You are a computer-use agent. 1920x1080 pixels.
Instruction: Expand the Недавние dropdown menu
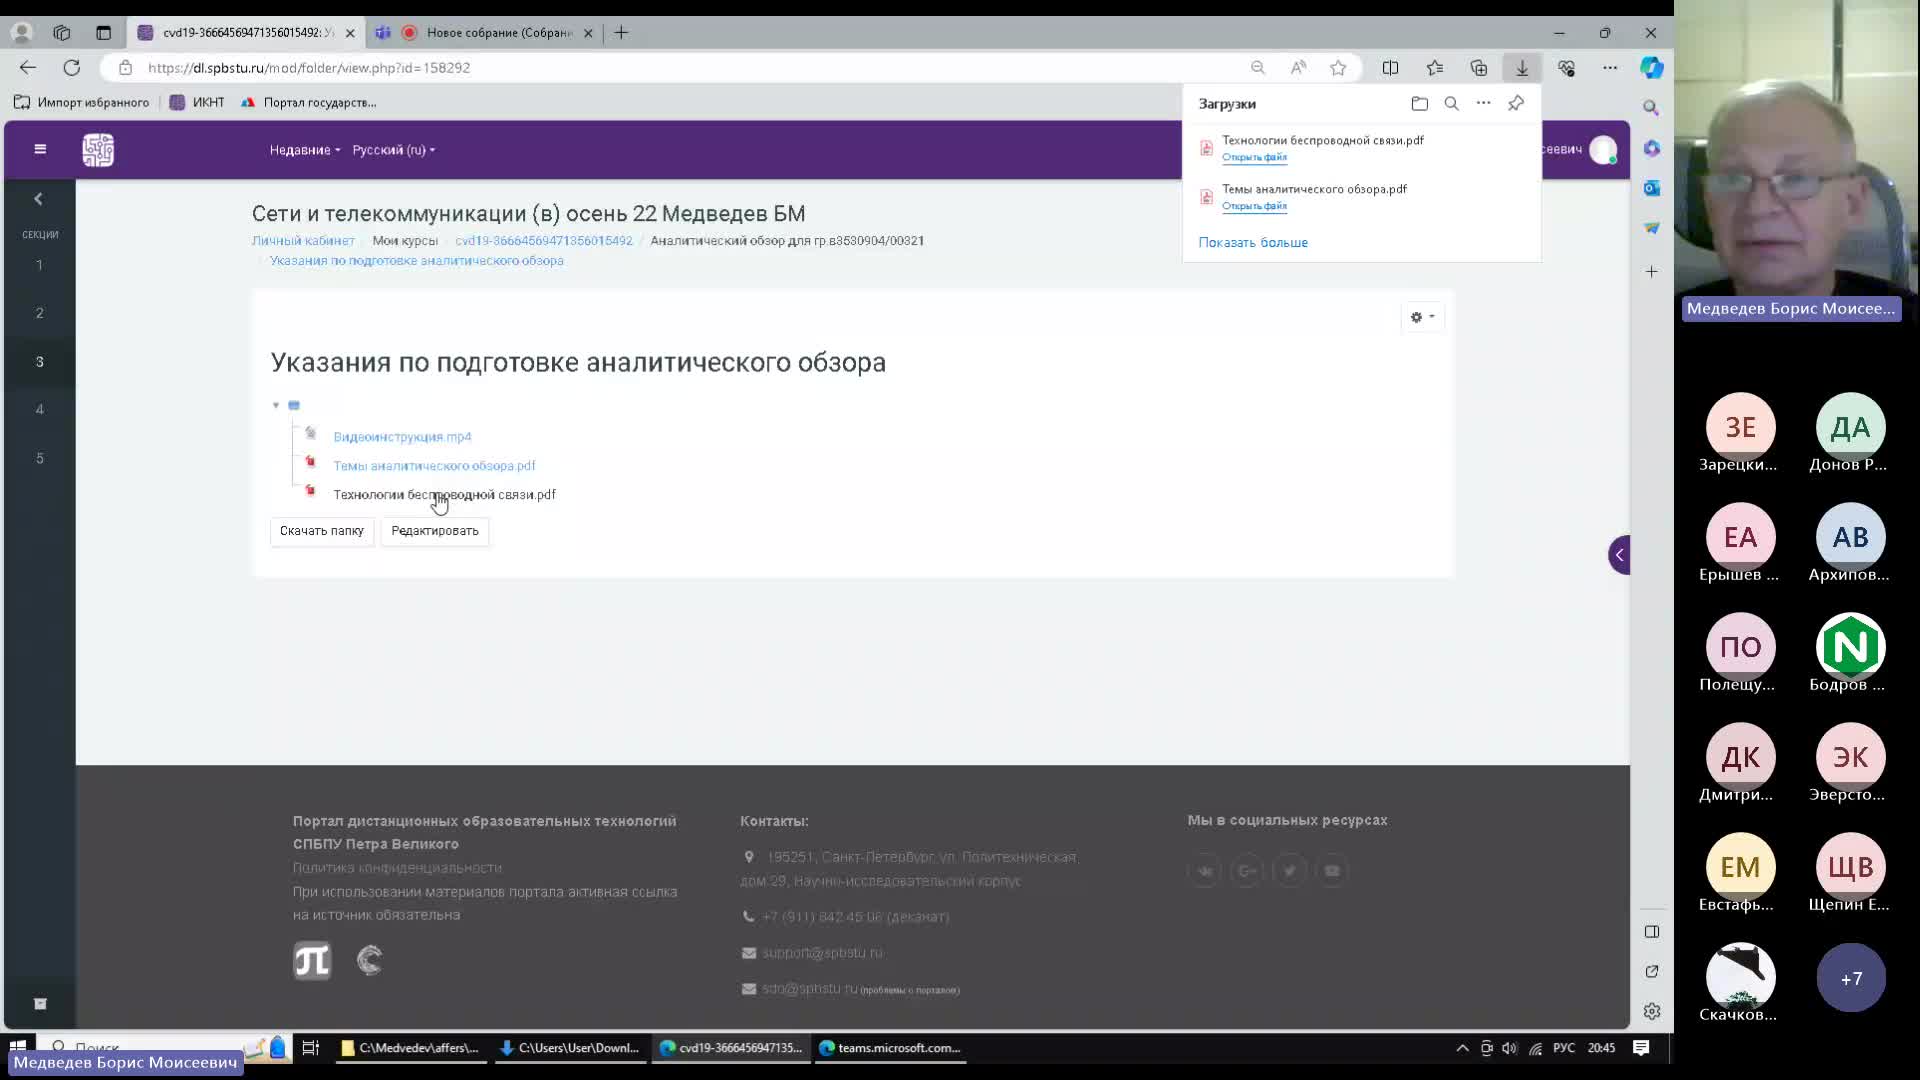(x=305, y=150)
